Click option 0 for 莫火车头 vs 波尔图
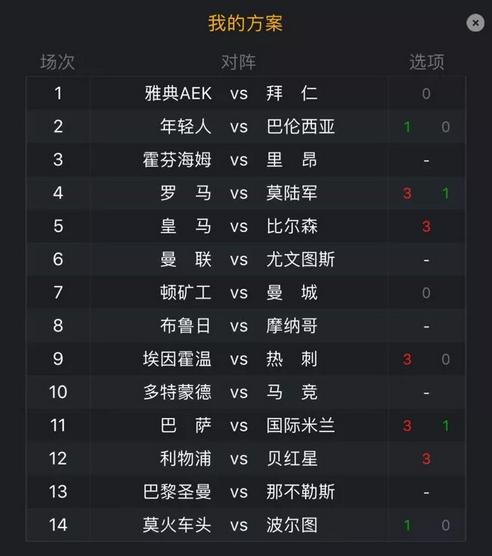 click(x=445, y=525)
